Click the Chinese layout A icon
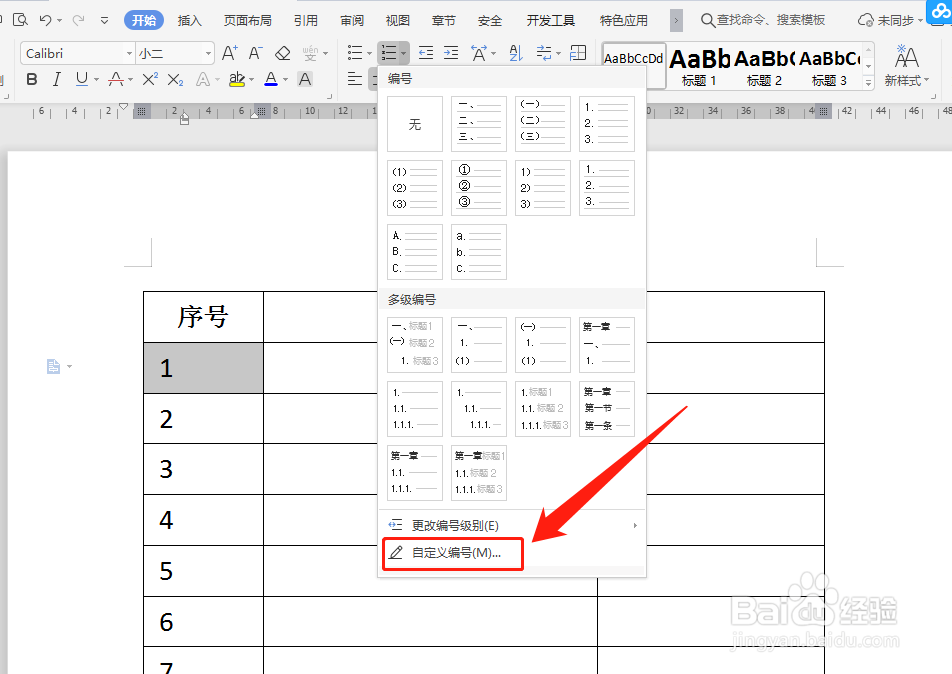Viewport: 952px width, 674px height. (478, 53)
